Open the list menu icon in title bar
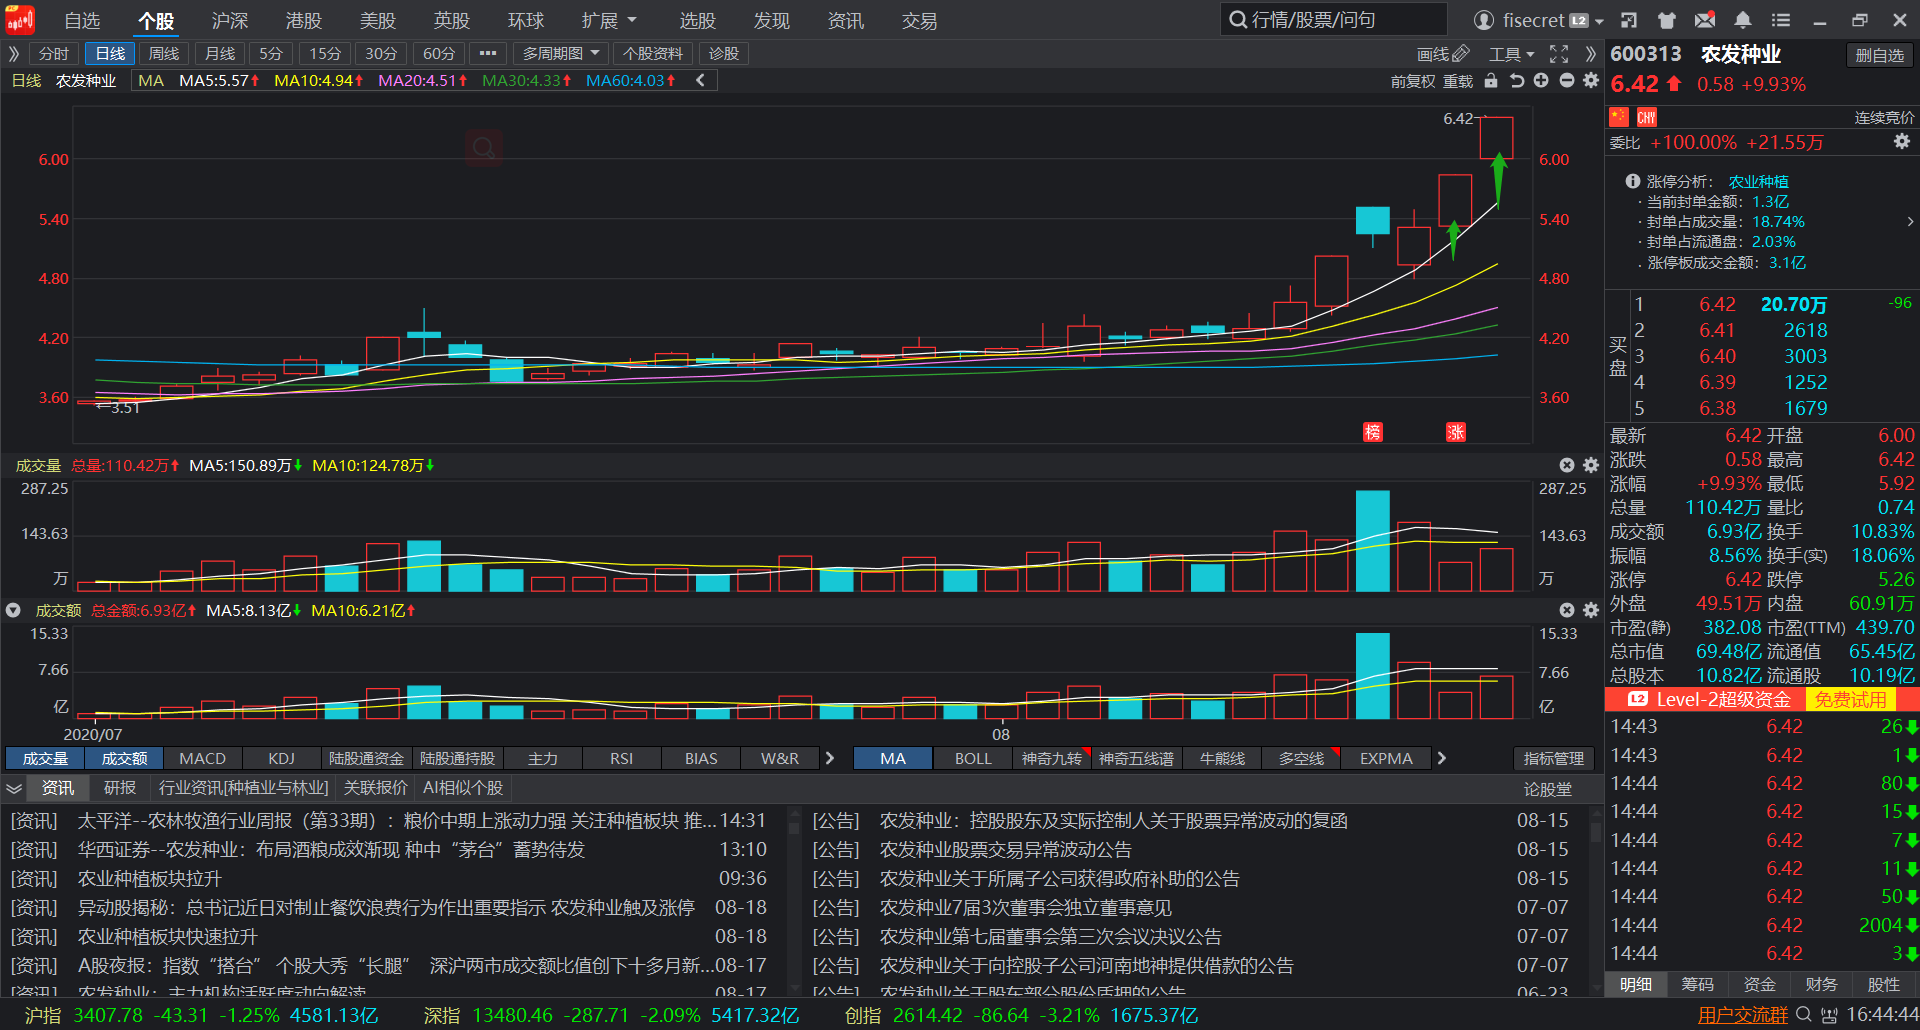This screenshot has height=1030, width=1920. (1781, 20)
